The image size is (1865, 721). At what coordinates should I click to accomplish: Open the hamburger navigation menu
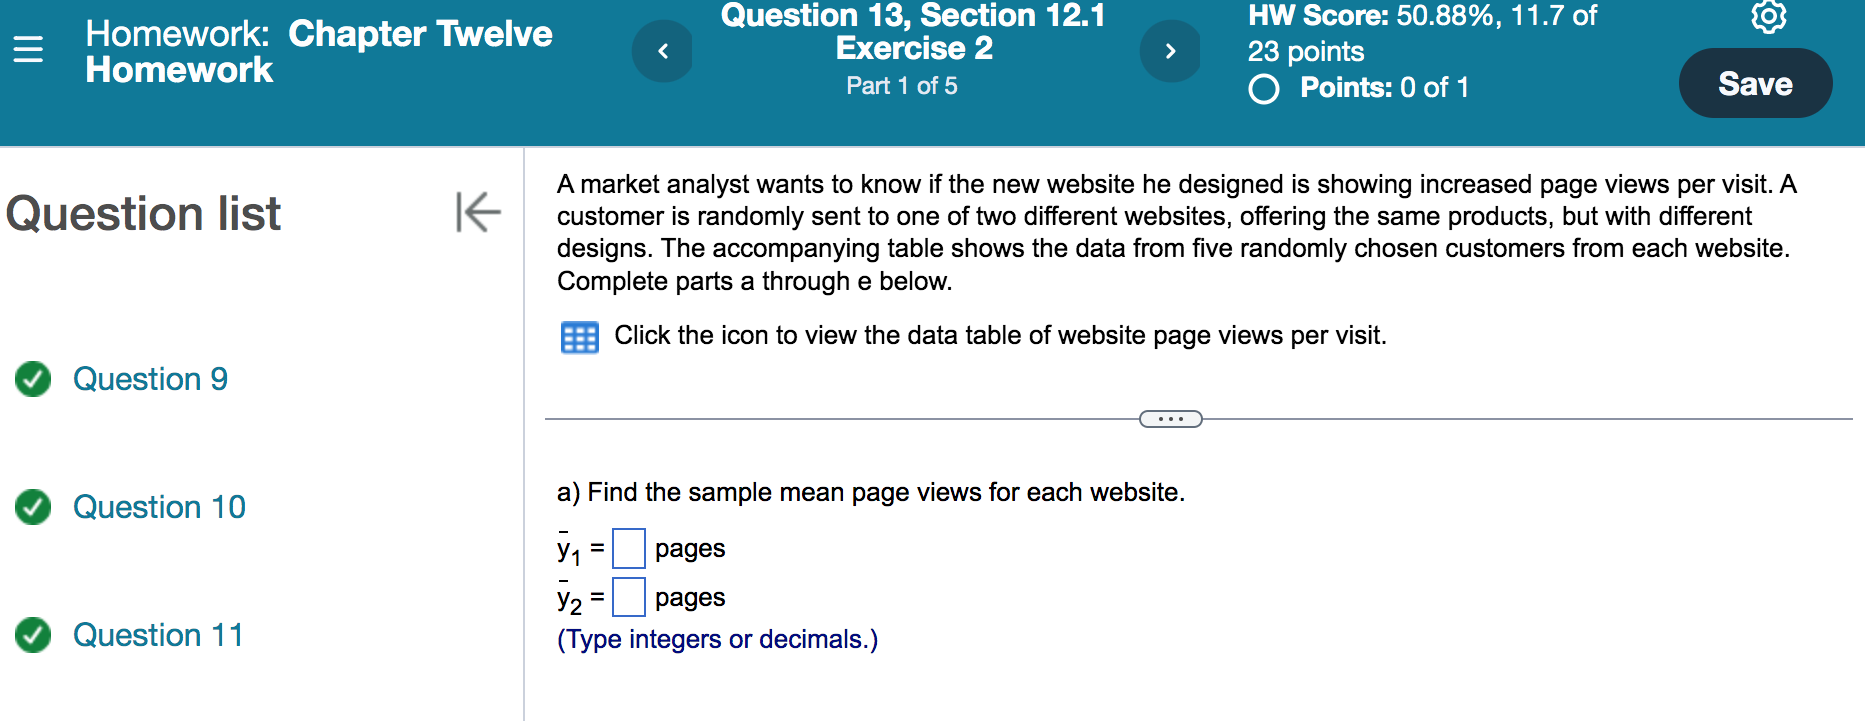pos(29,48)
